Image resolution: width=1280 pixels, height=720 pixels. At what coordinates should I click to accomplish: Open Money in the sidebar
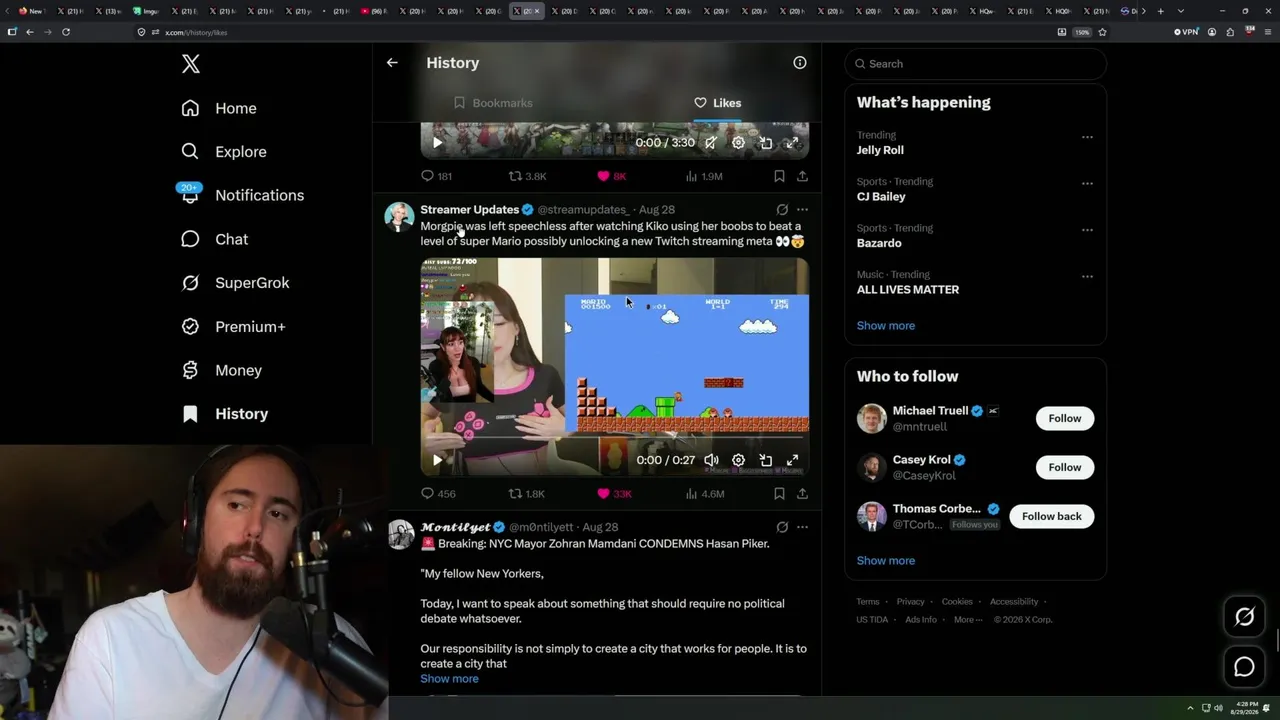221,370
